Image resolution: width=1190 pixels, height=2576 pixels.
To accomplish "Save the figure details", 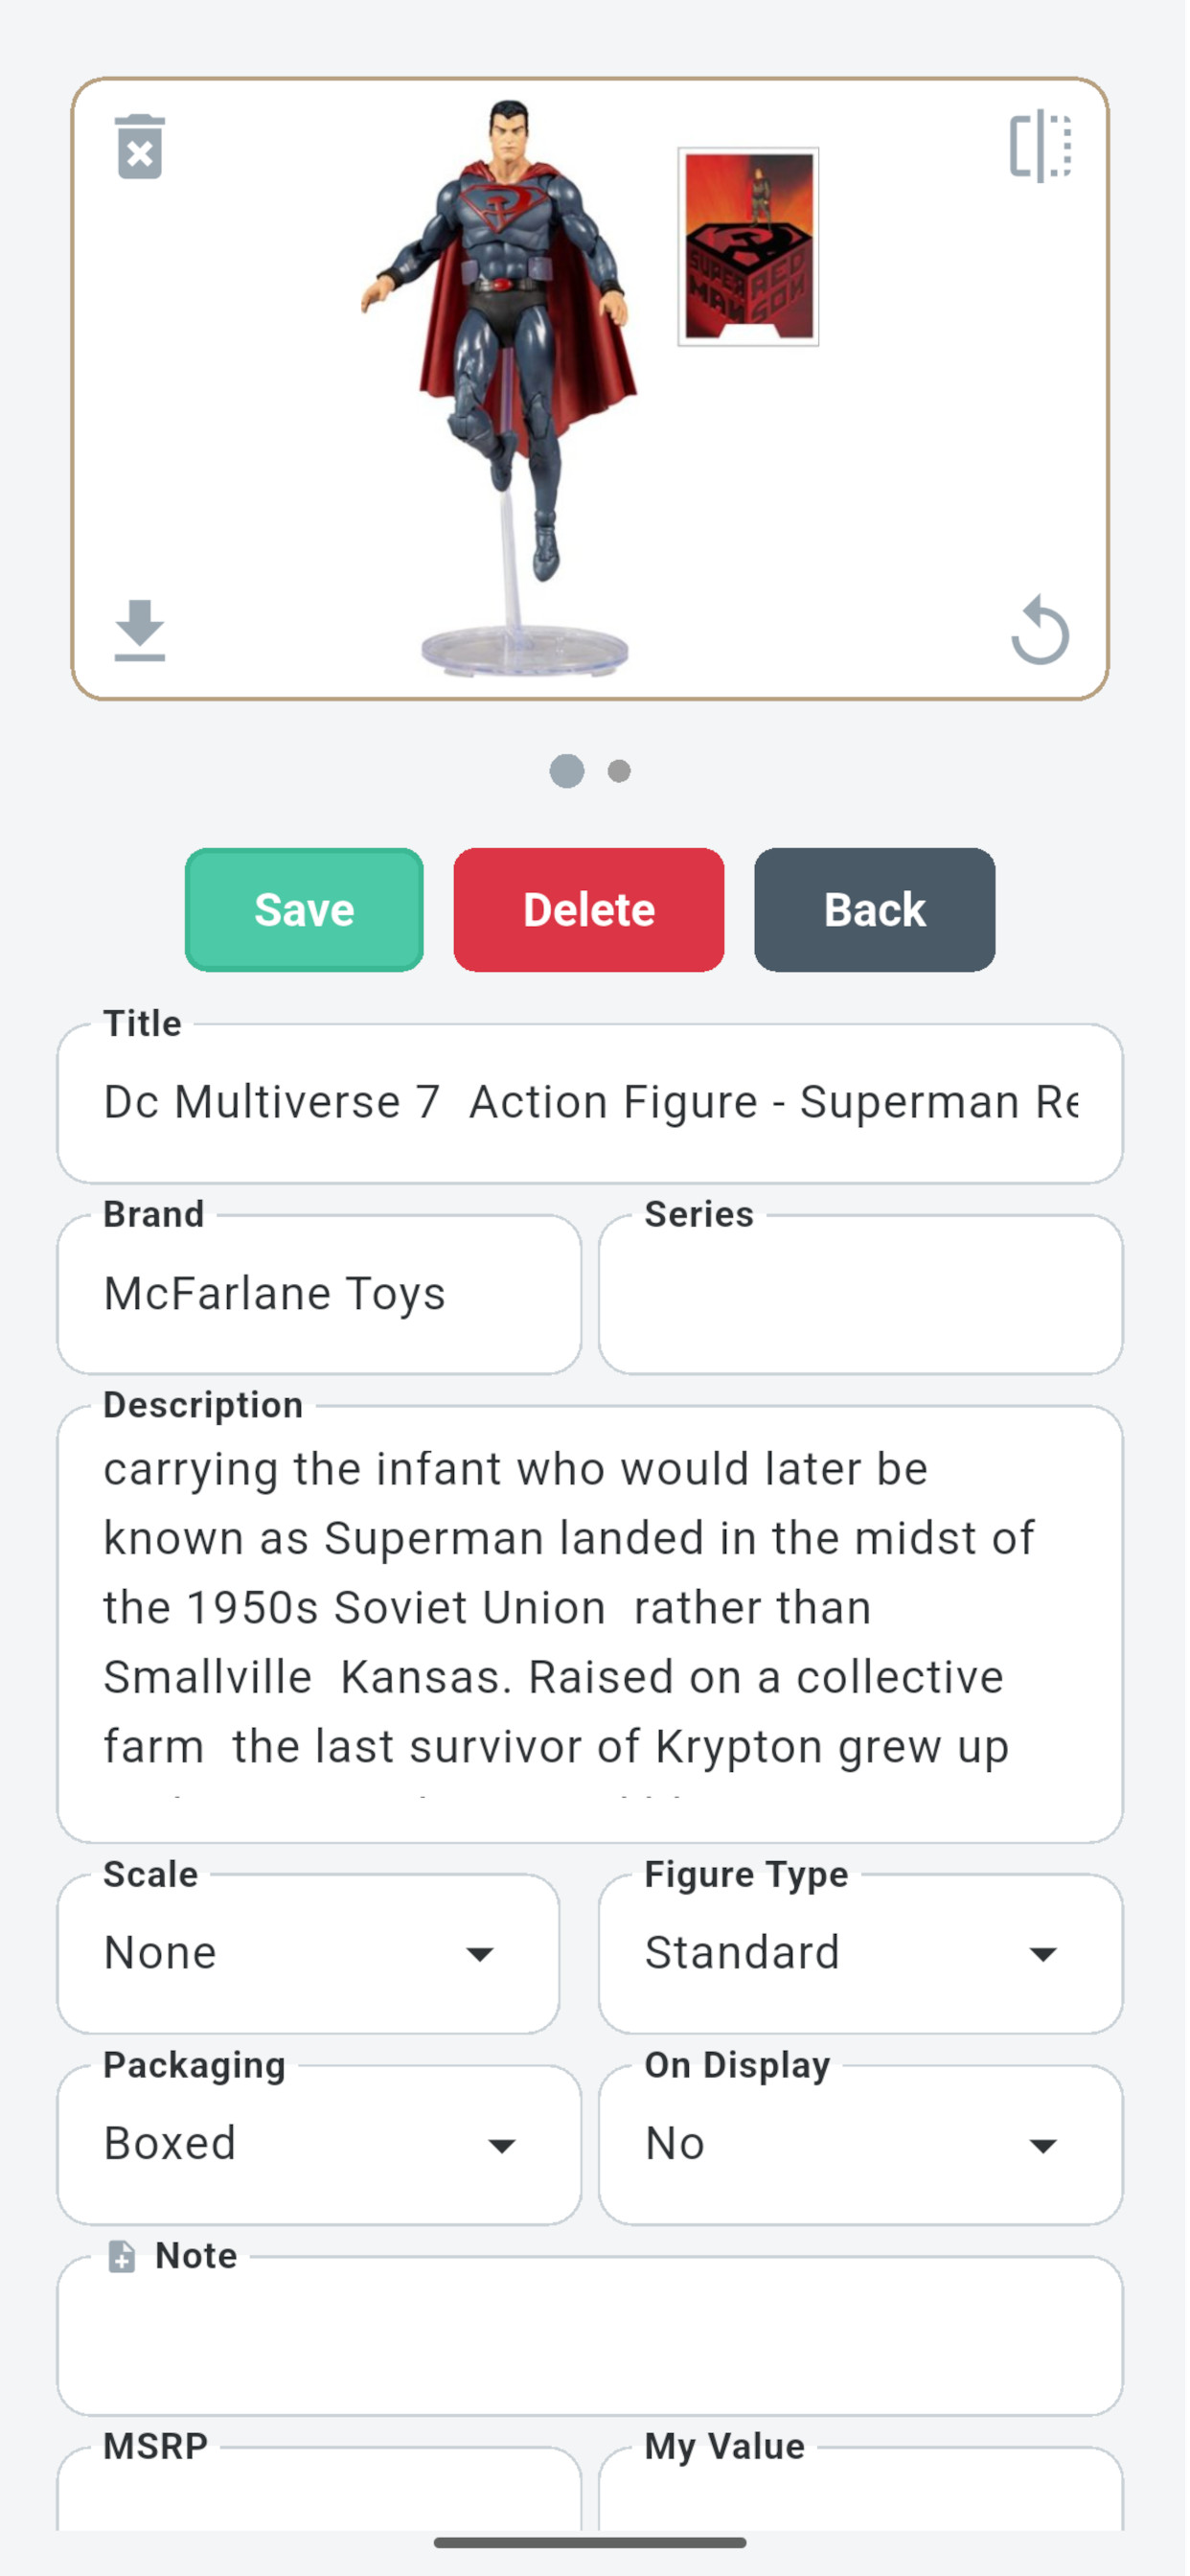I will (x=304, y=910).
